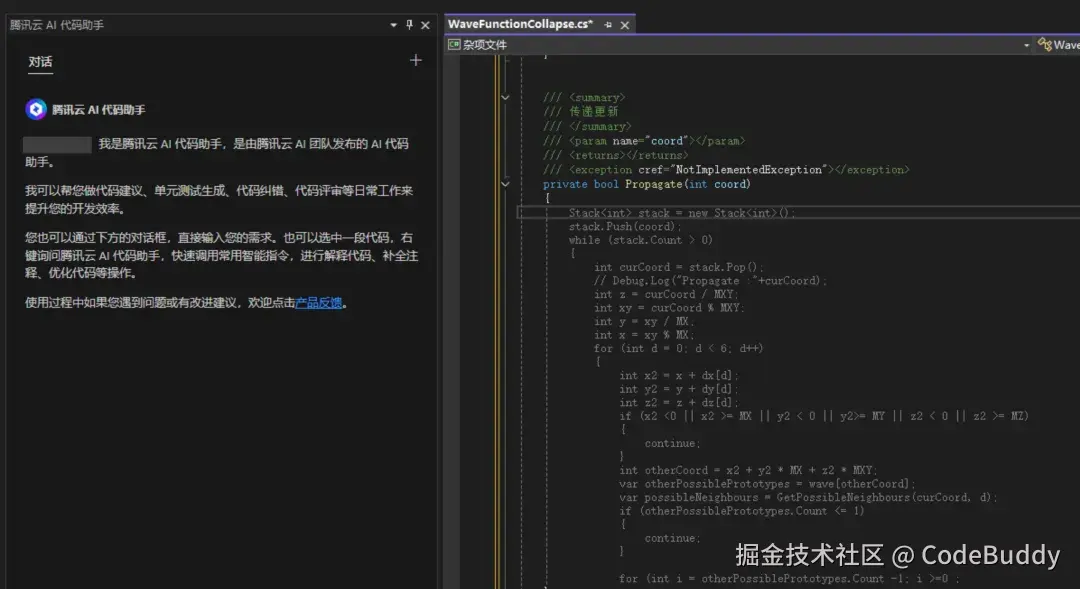
Task: Click the 'int z = curCoord / MXY;' line
Action: coord(666,294)
